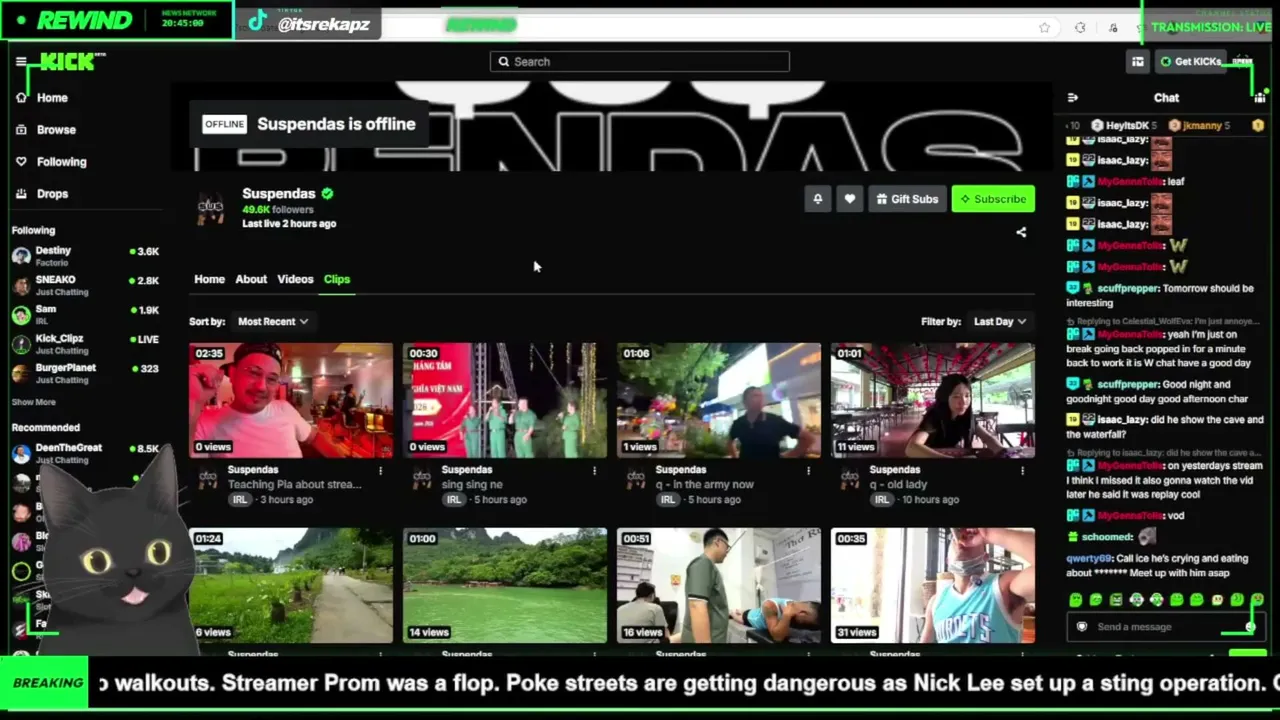Switch to the About tab
This screenshot has width=1280, height=720.
point(251,279)
